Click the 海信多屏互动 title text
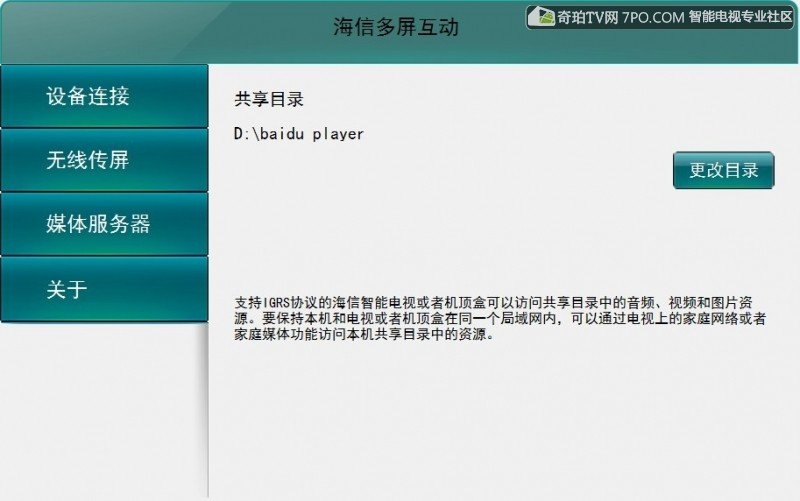800x501 pixels. click(x=396, y=27)
